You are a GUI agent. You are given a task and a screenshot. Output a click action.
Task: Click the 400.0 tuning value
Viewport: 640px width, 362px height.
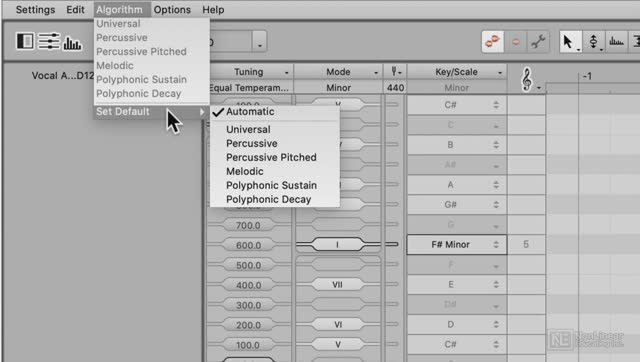(248, 285)
